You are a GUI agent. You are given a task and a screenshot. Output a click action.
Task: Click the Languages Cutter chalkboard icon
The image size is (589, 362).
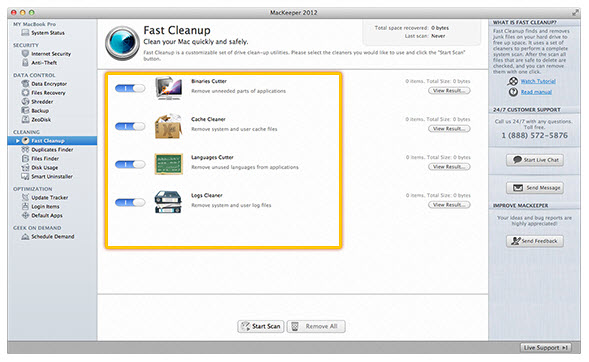[169, 164]
